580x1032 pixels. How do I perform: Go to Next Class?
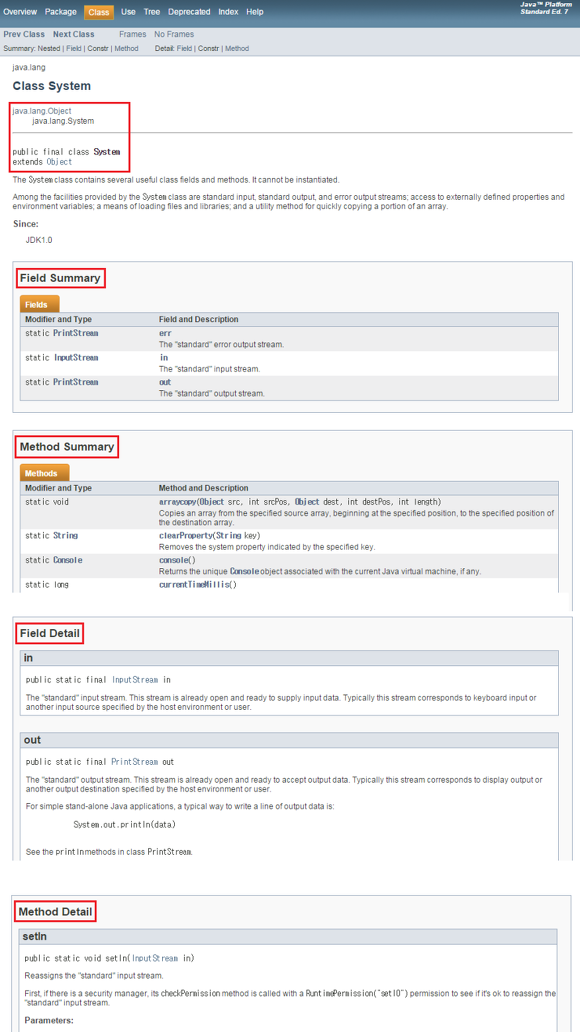point(74,34)
